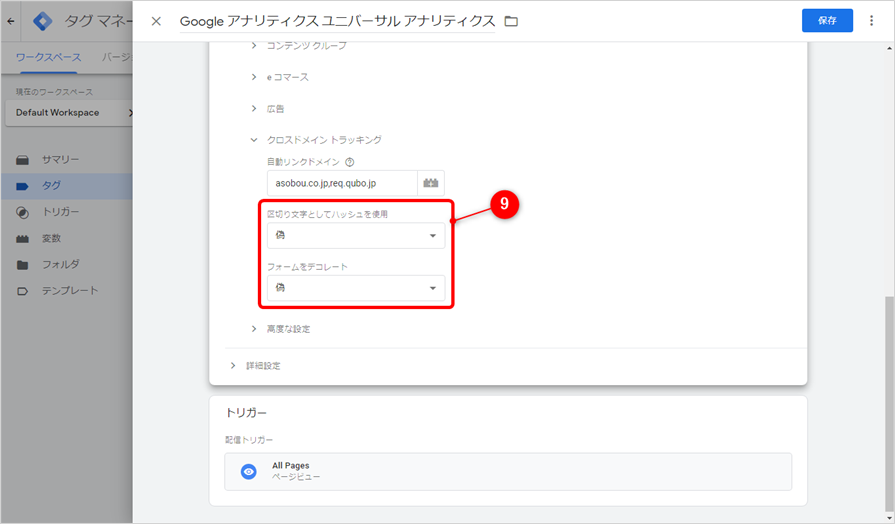Click the vertical scrollbar thumb
Image resolution: width=895 pixels, height=524 pixels.
(889, 403)
